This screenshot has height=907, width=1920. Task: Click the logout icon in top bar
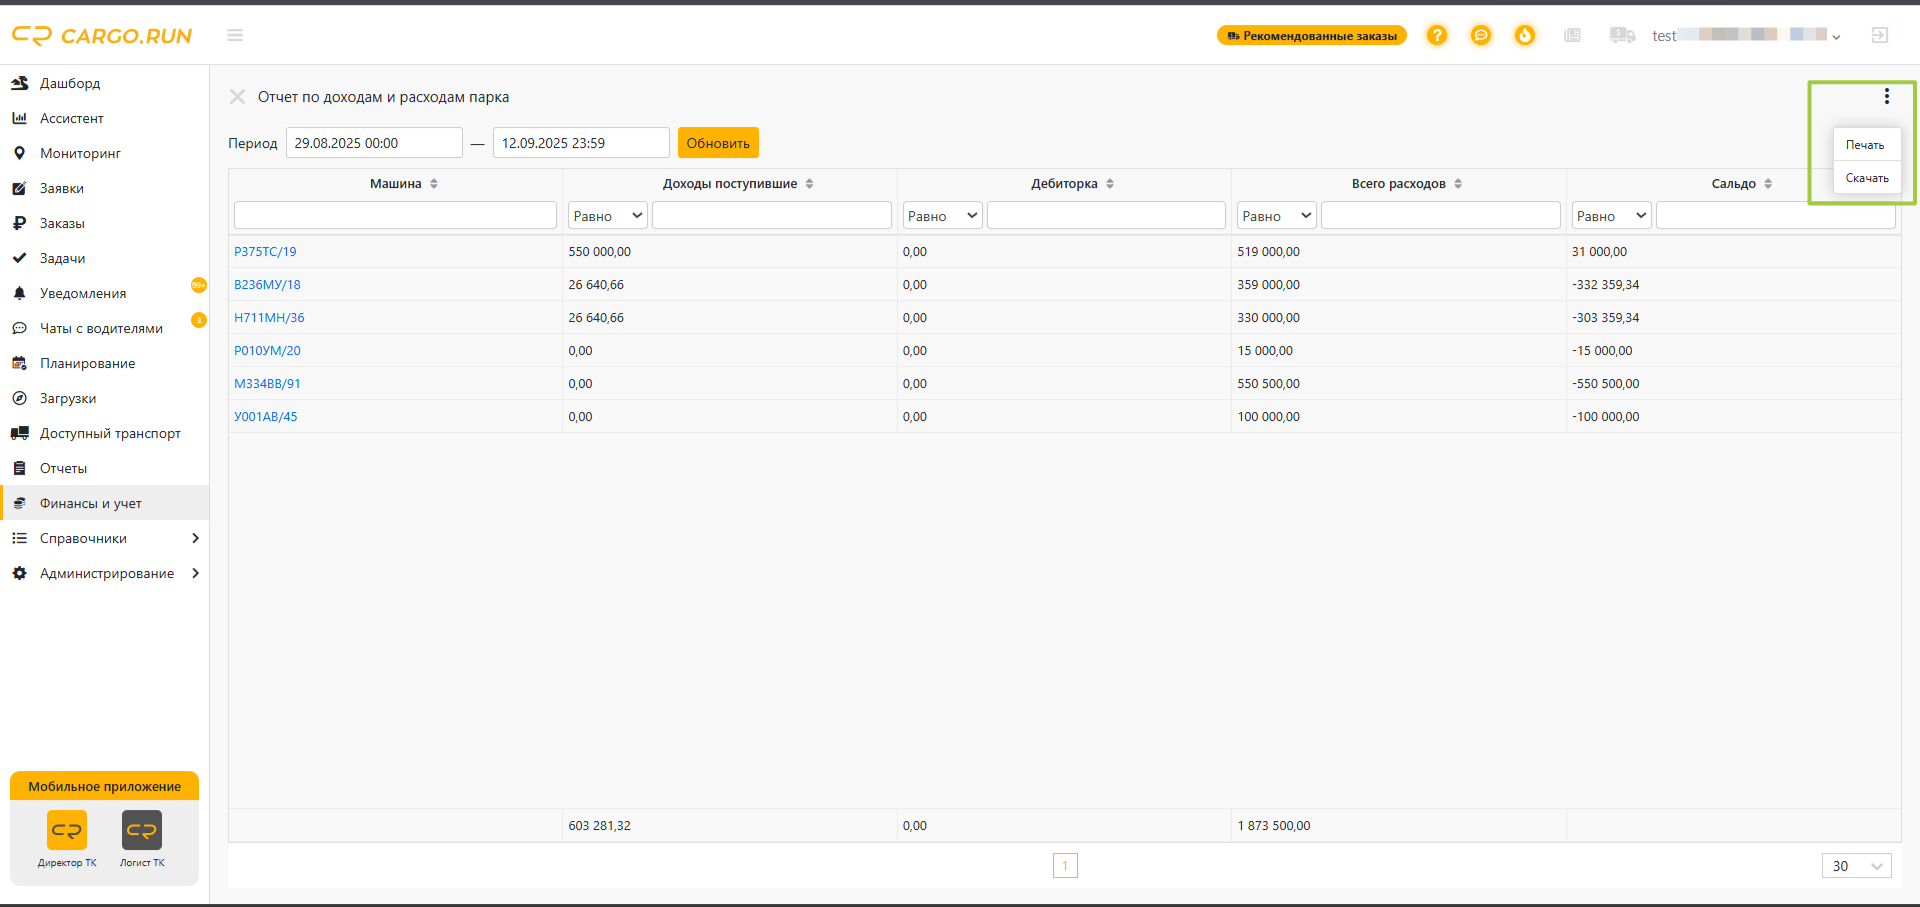coord(1880,35)
